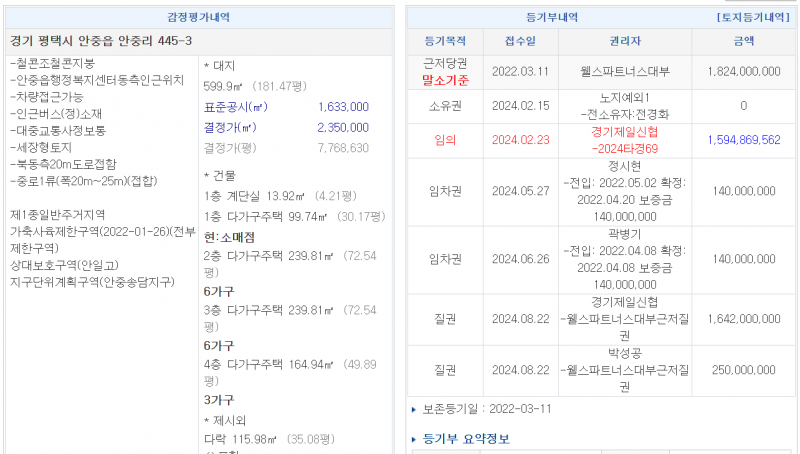Click the 1,594,869,562 claim amount
Screen dimensions: 800x454
pos(743,140)
